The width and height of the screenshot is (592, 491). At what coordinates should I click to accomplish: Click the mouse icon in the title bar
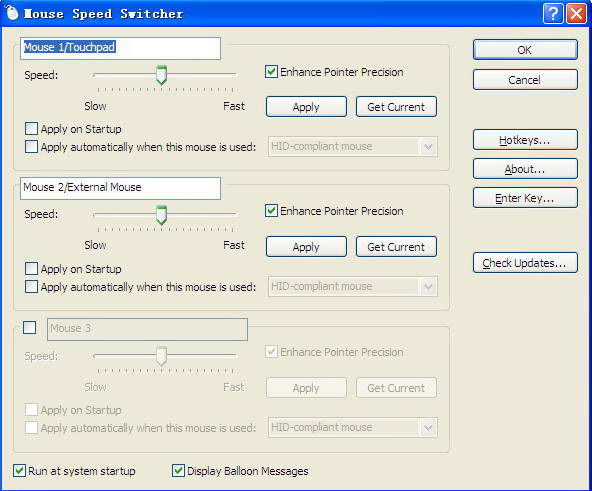point(12,12)
